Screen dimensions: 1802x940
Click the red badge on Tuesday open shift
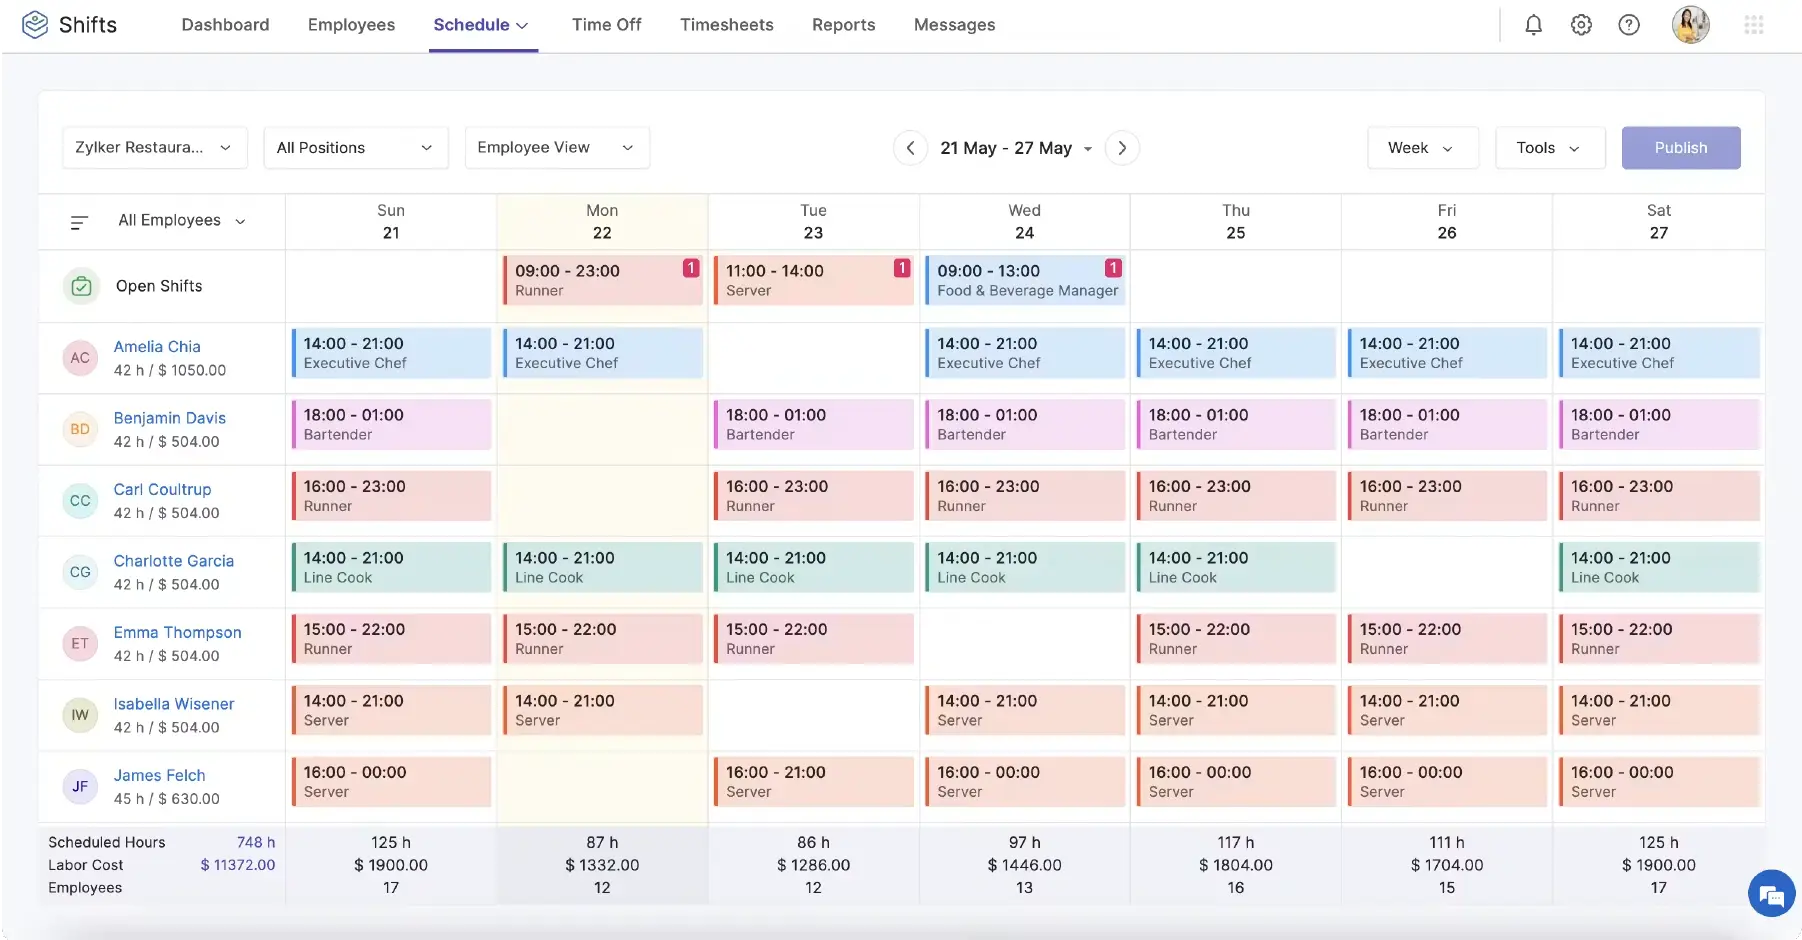click(902, 268)
